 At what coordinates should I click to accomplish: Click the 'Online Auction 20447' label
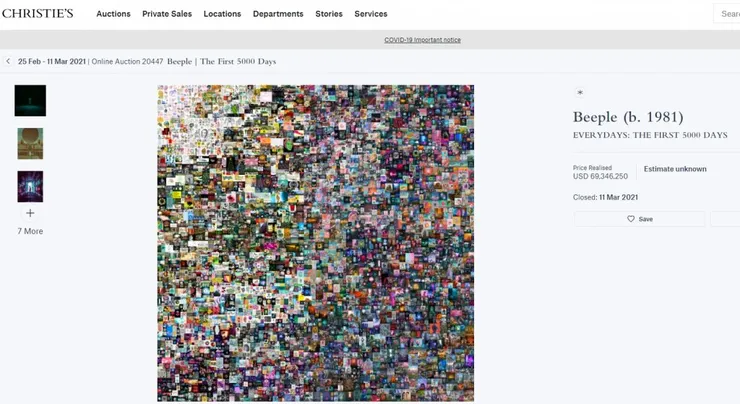point(127,61)
